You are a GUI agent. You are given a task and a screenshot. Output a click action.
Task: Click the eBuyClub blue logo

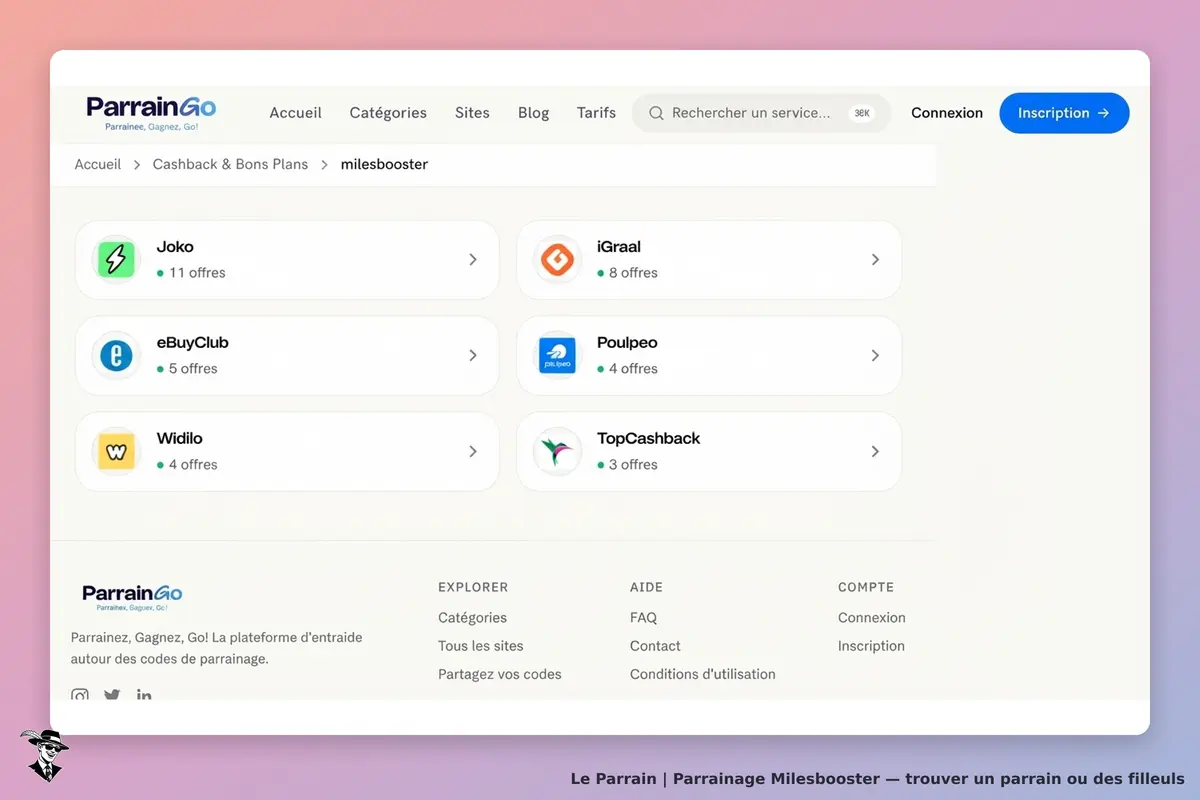pyautogui.click(x=116, y=356)
